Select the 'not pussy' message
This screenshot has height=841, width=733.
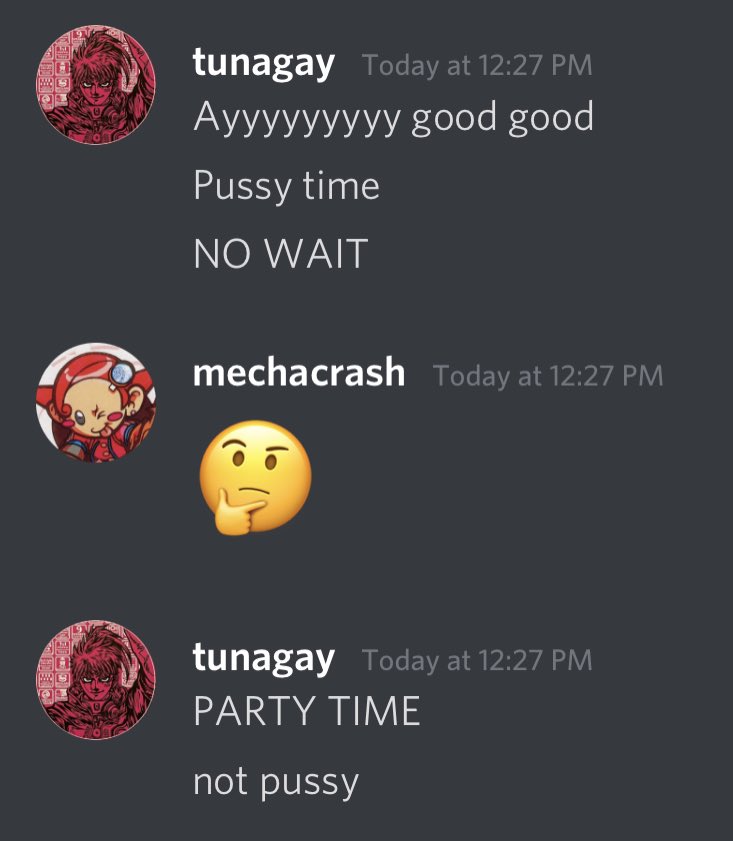[x=276, y=783]
